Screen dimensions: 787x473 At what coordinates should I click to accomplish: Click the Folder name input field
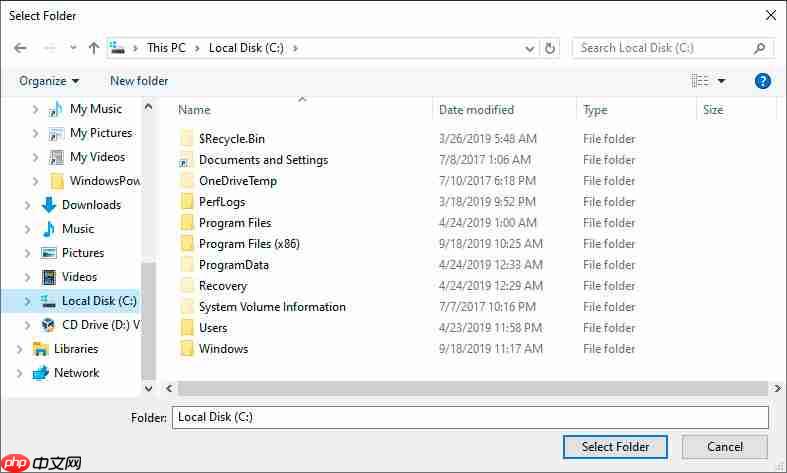pyautogui.click(x=470, y=418)
